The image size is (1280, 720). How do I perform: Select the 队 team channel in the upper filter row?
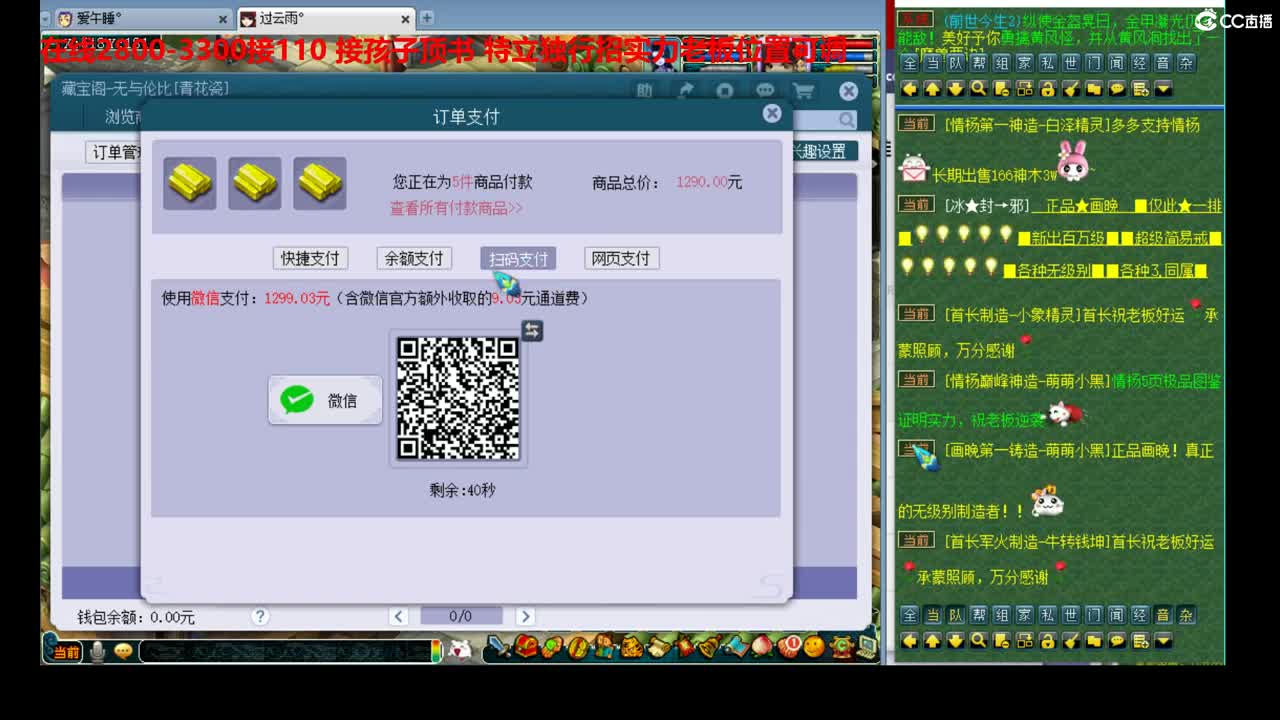(x=955, y=62)
